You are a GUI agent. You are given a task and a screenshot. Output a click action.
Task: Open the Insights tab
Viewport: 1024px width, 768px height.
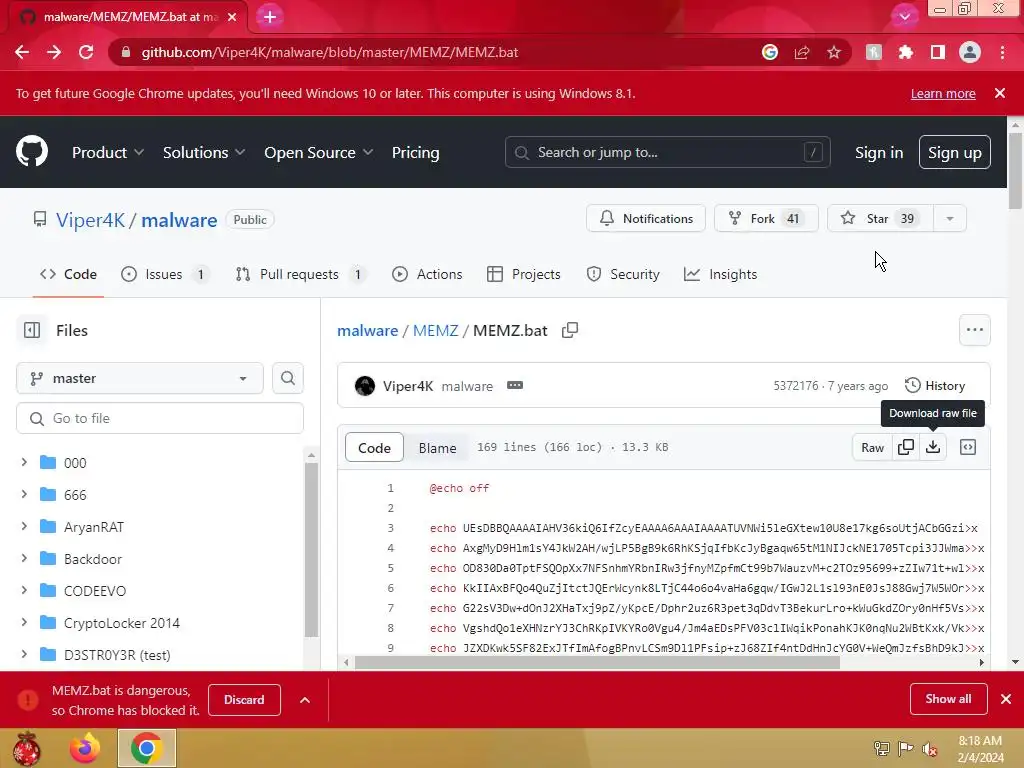720,274
